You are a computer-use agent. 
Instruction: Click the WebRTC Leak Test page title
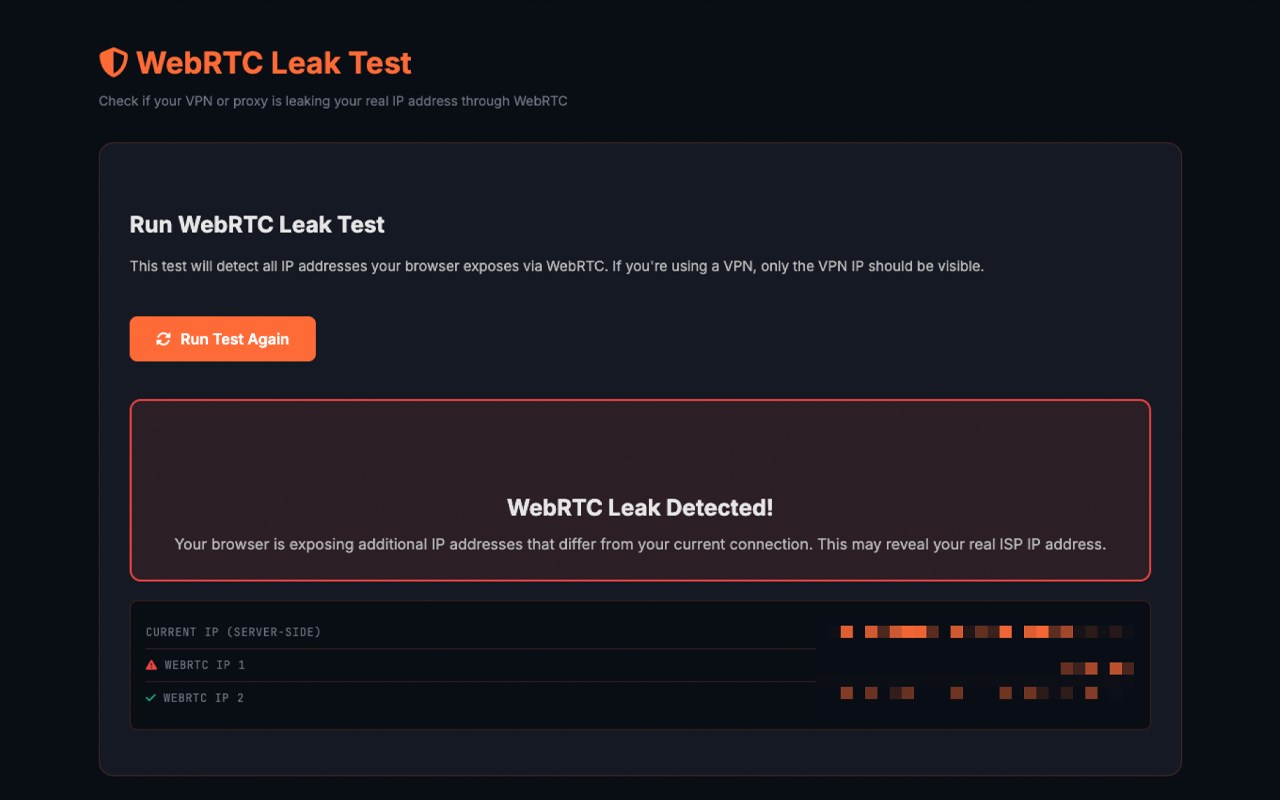(274, 63)
